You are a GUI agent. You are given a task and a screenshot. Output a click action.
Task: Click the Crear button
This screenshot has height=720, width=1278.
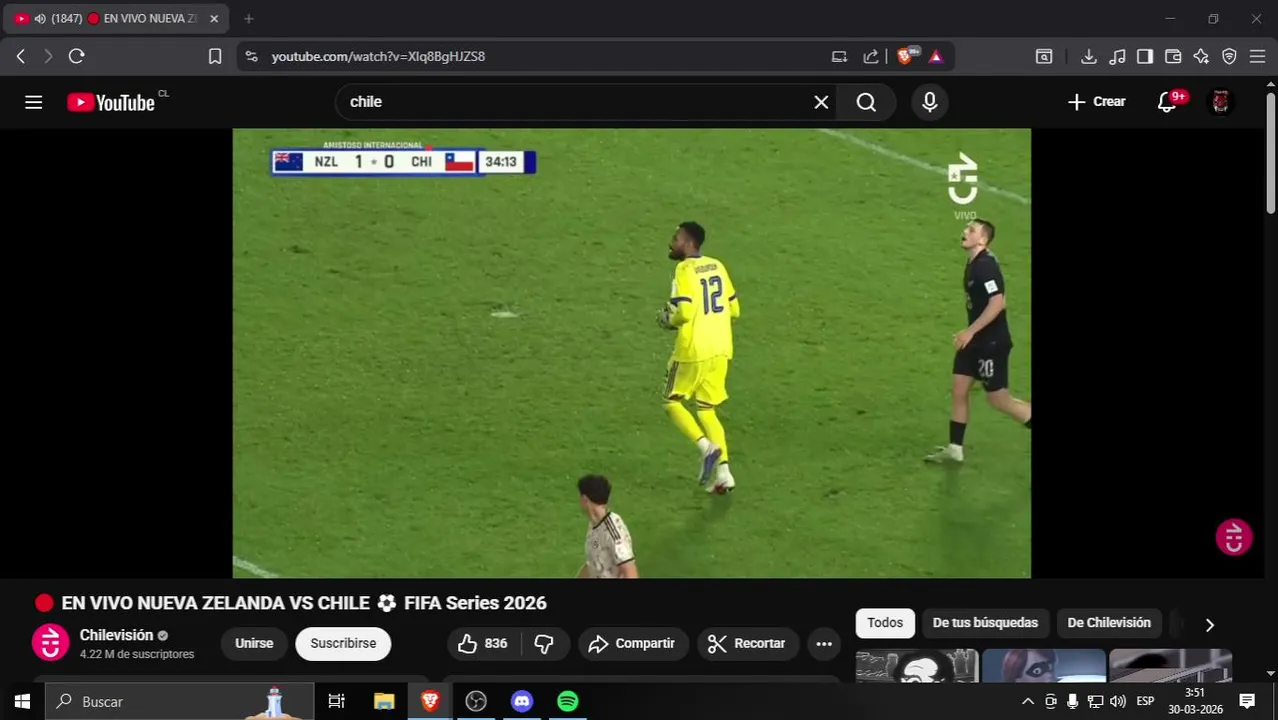(1097, 102)
